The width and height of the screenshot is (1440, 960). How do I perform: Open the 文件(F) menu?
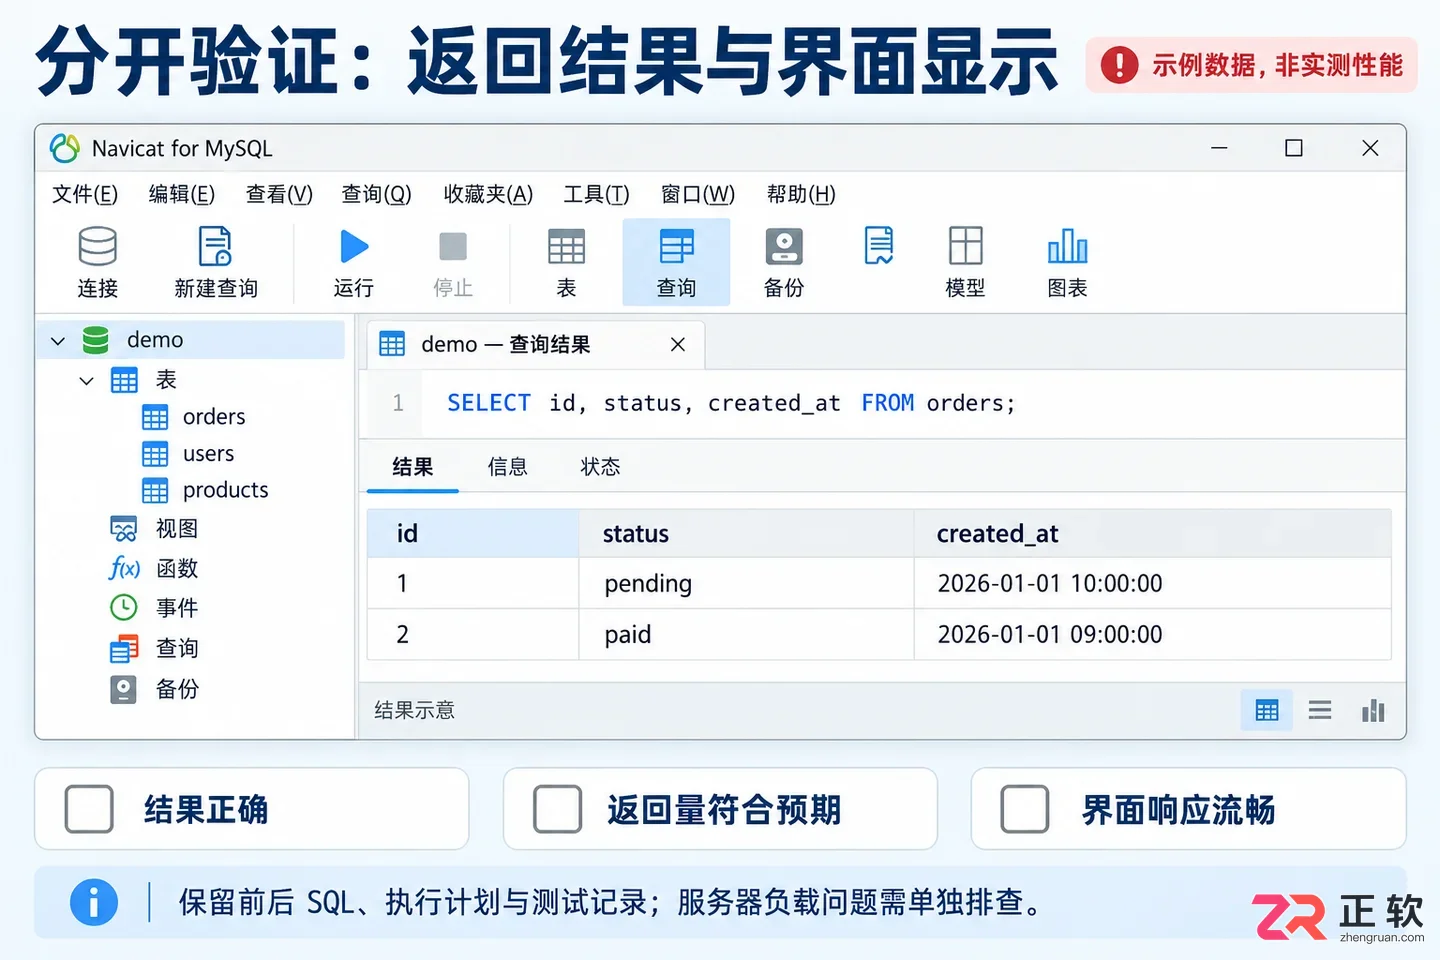pos(85,194)
